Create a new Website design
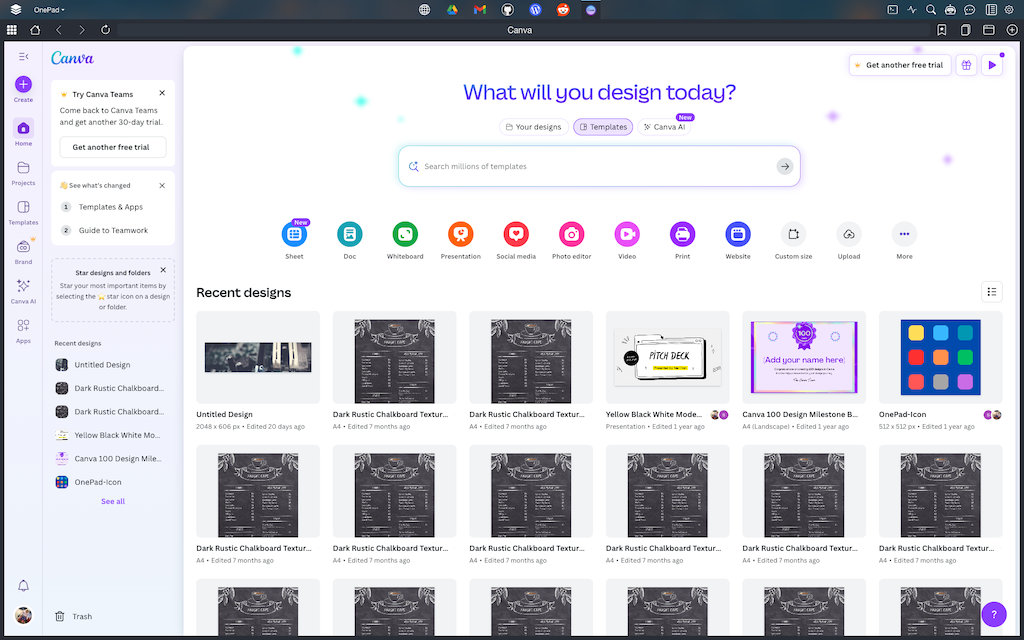Viewport: 1024px width, 640px height. (738, 234)
